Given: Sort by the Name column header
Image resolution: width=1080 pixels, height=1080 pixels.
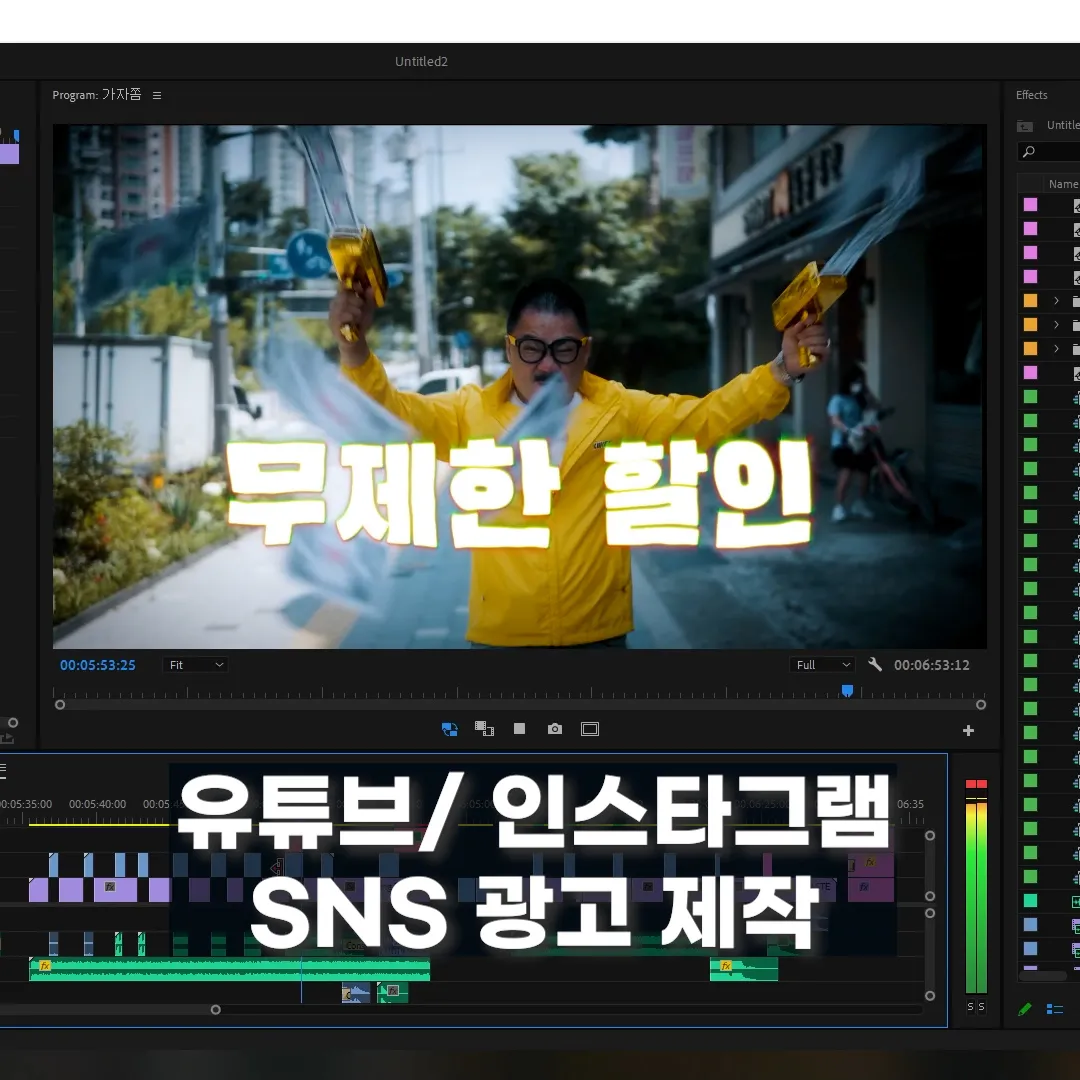Looking at the screenshot, I should point(1063,184).
